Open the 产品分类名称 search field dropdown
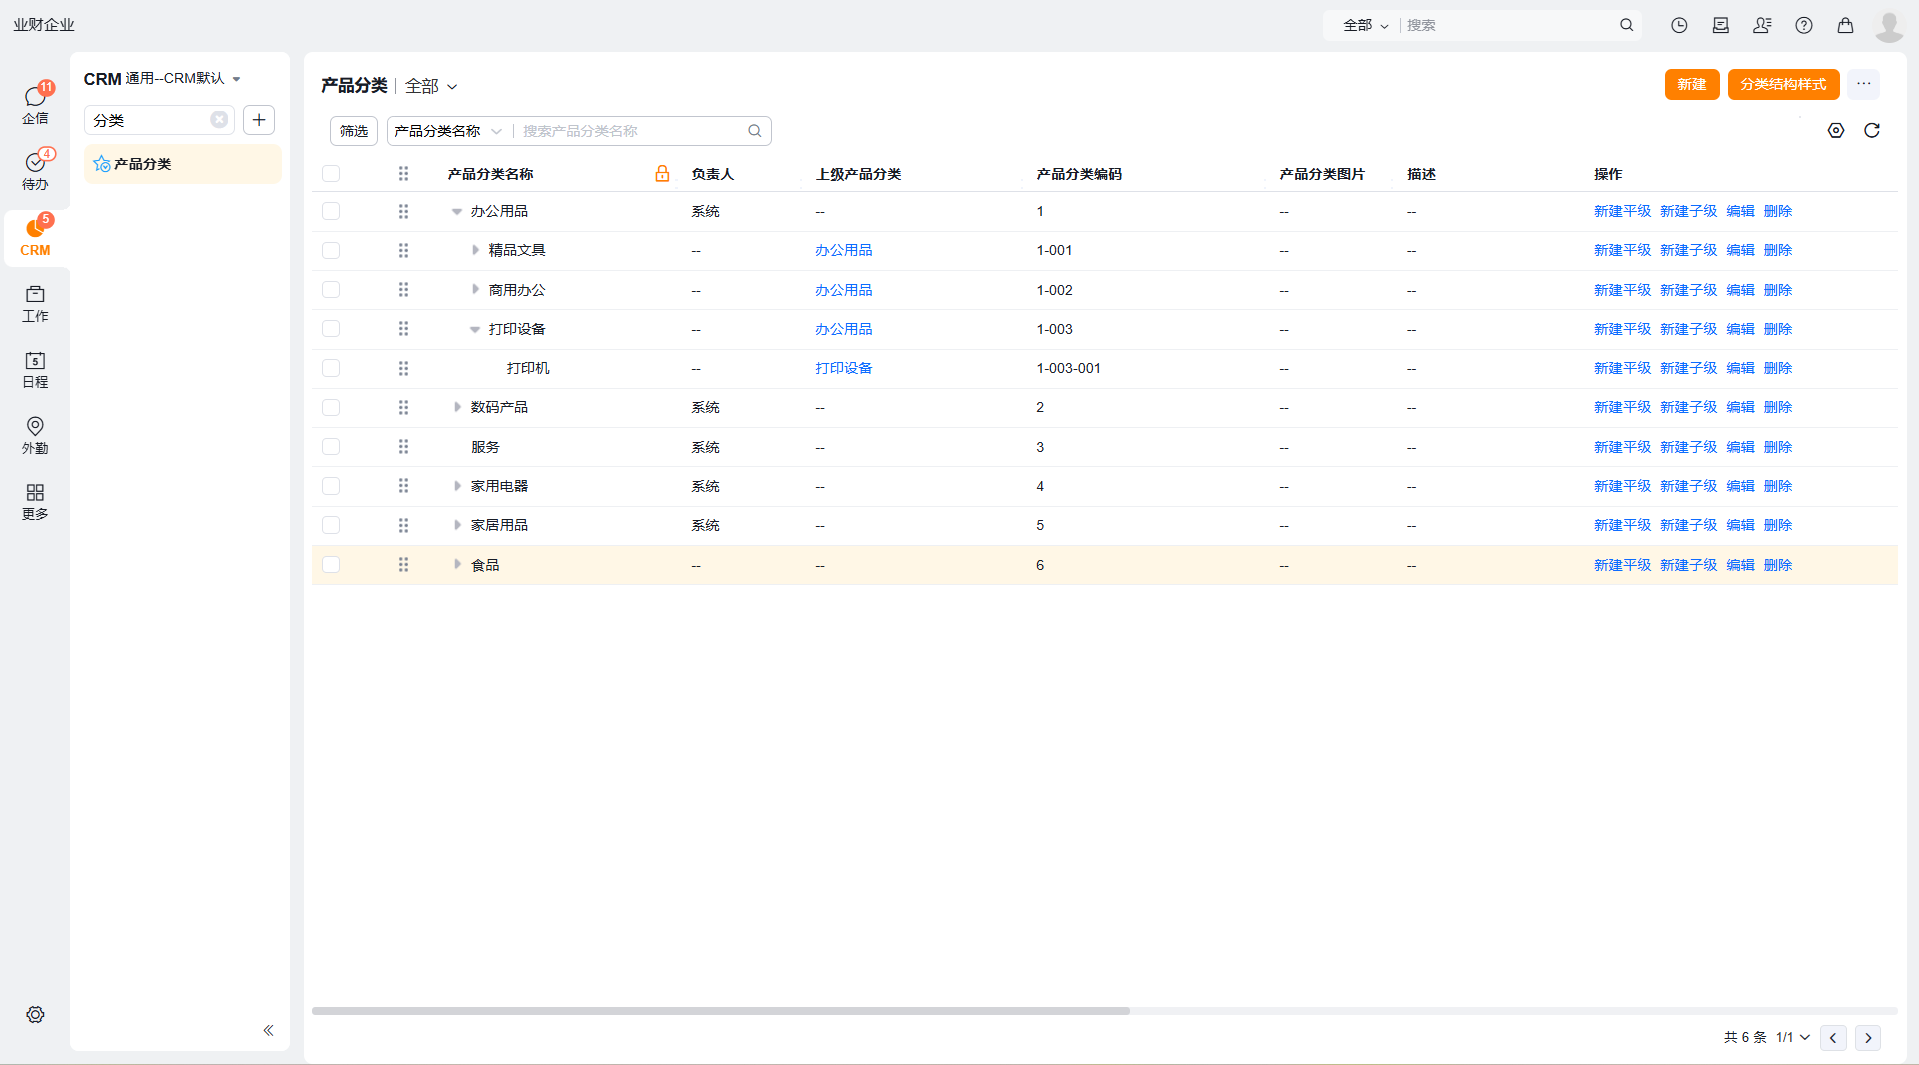The image size is (1919, 1065). pos(448,131)
